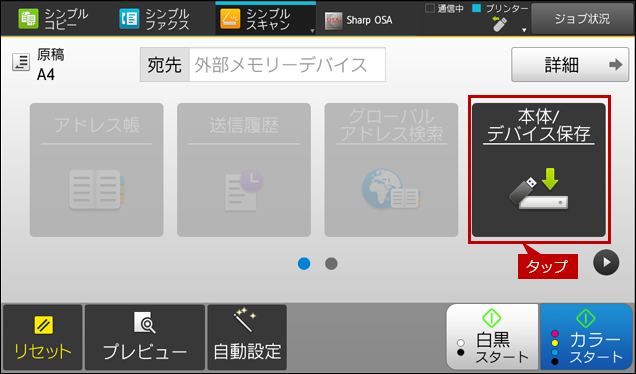The width and height of the screenshot is (636, 374).
Task: Tap the リセット reset button
Action: 43,337
